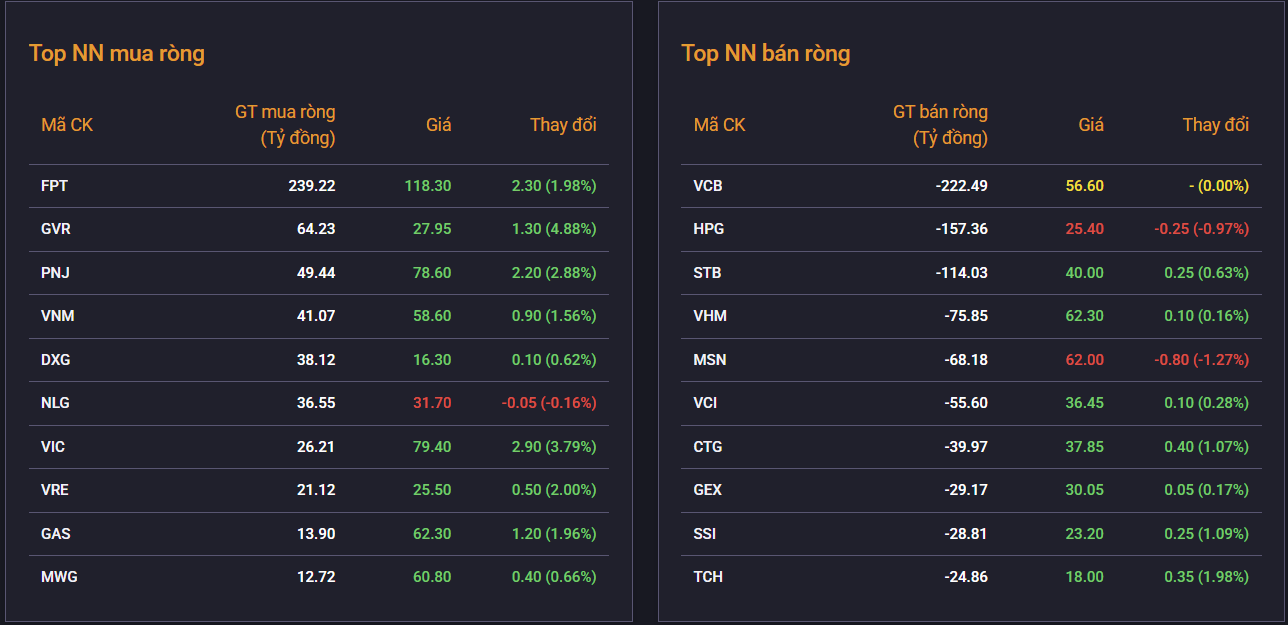Select the MWG stock ticker
This screenshot has width=1288, height=625.
pos(59,577)
